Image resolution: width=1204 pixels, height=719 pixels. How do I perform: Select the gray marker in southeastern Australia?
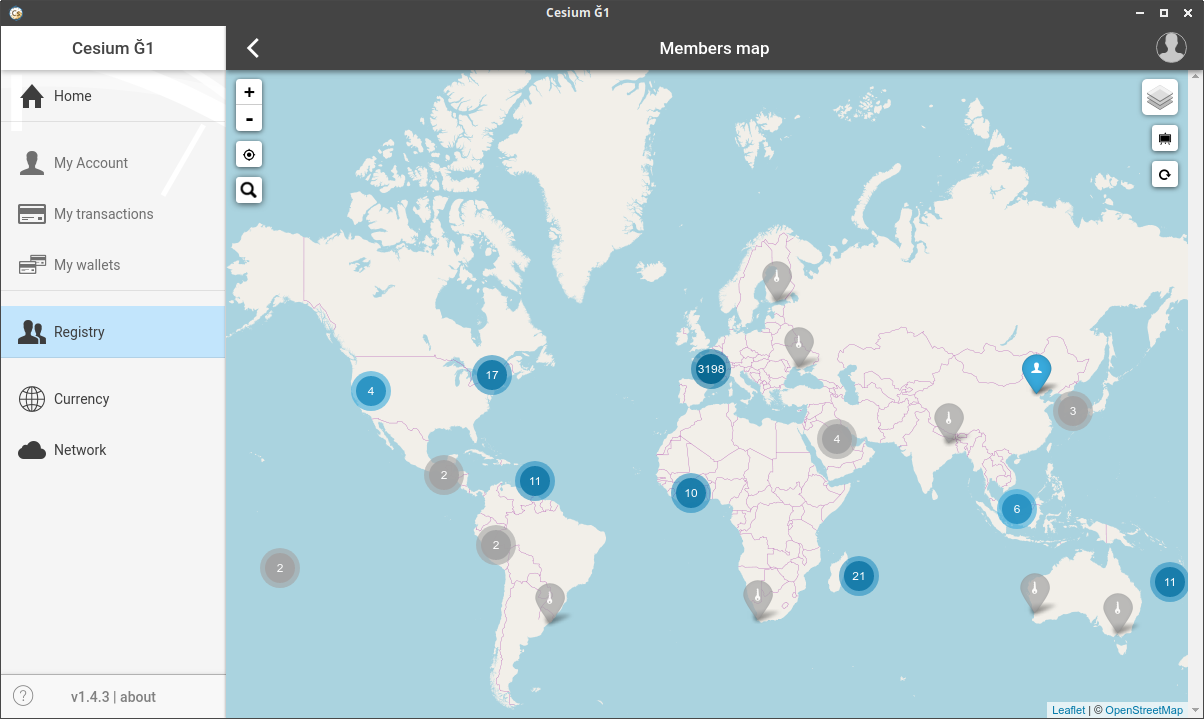1118,611
